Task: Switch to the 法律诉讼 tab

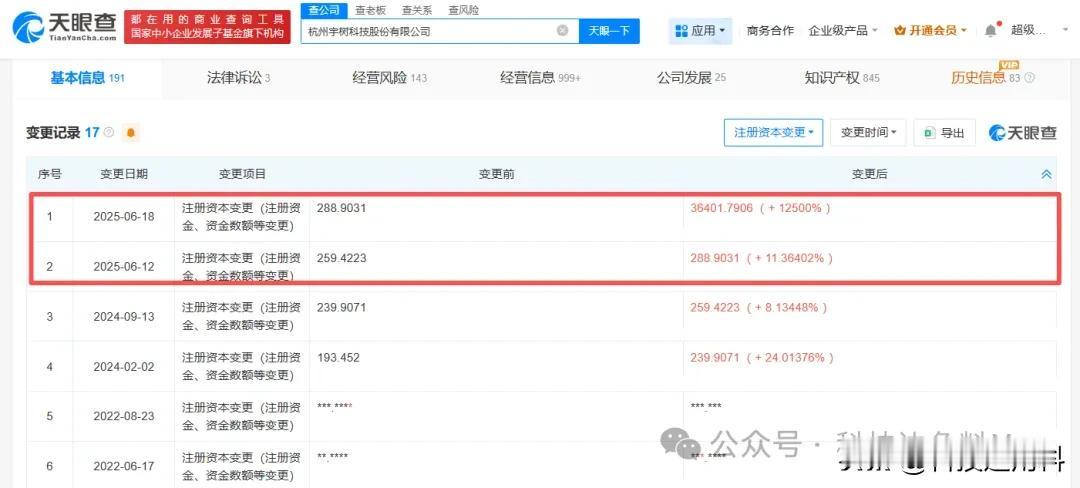Action: click(238, 78)
